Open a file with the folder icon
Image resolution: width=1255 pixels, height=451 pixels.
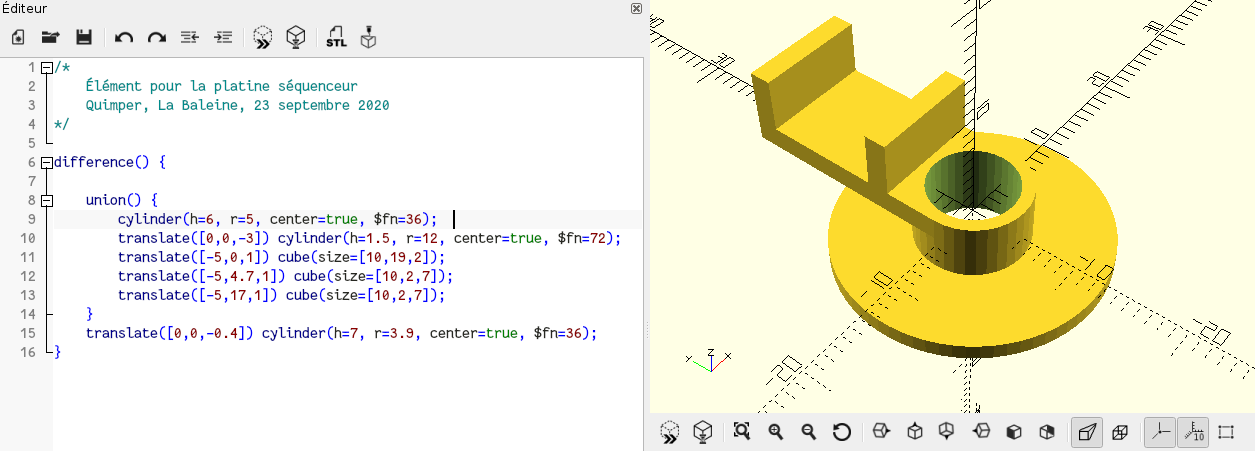pyautogui.click(x=51, y=38)
